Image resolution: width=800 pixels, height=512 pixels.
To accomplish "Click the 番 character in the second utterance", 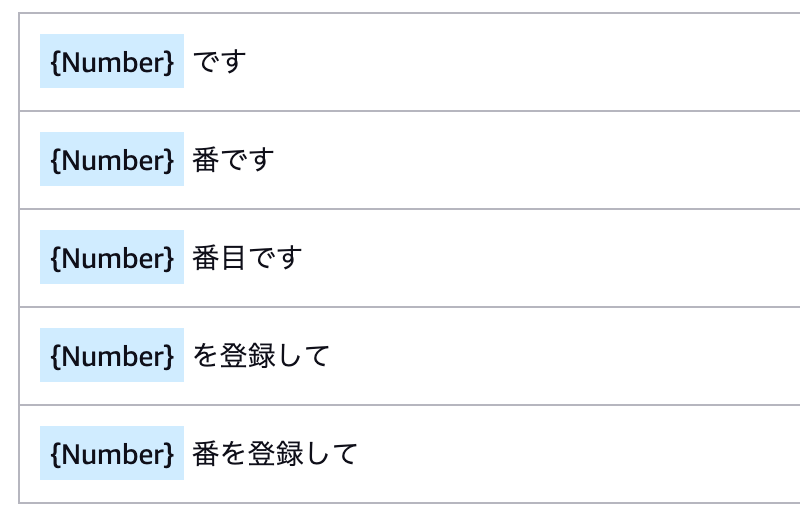I will pos(206,160).
